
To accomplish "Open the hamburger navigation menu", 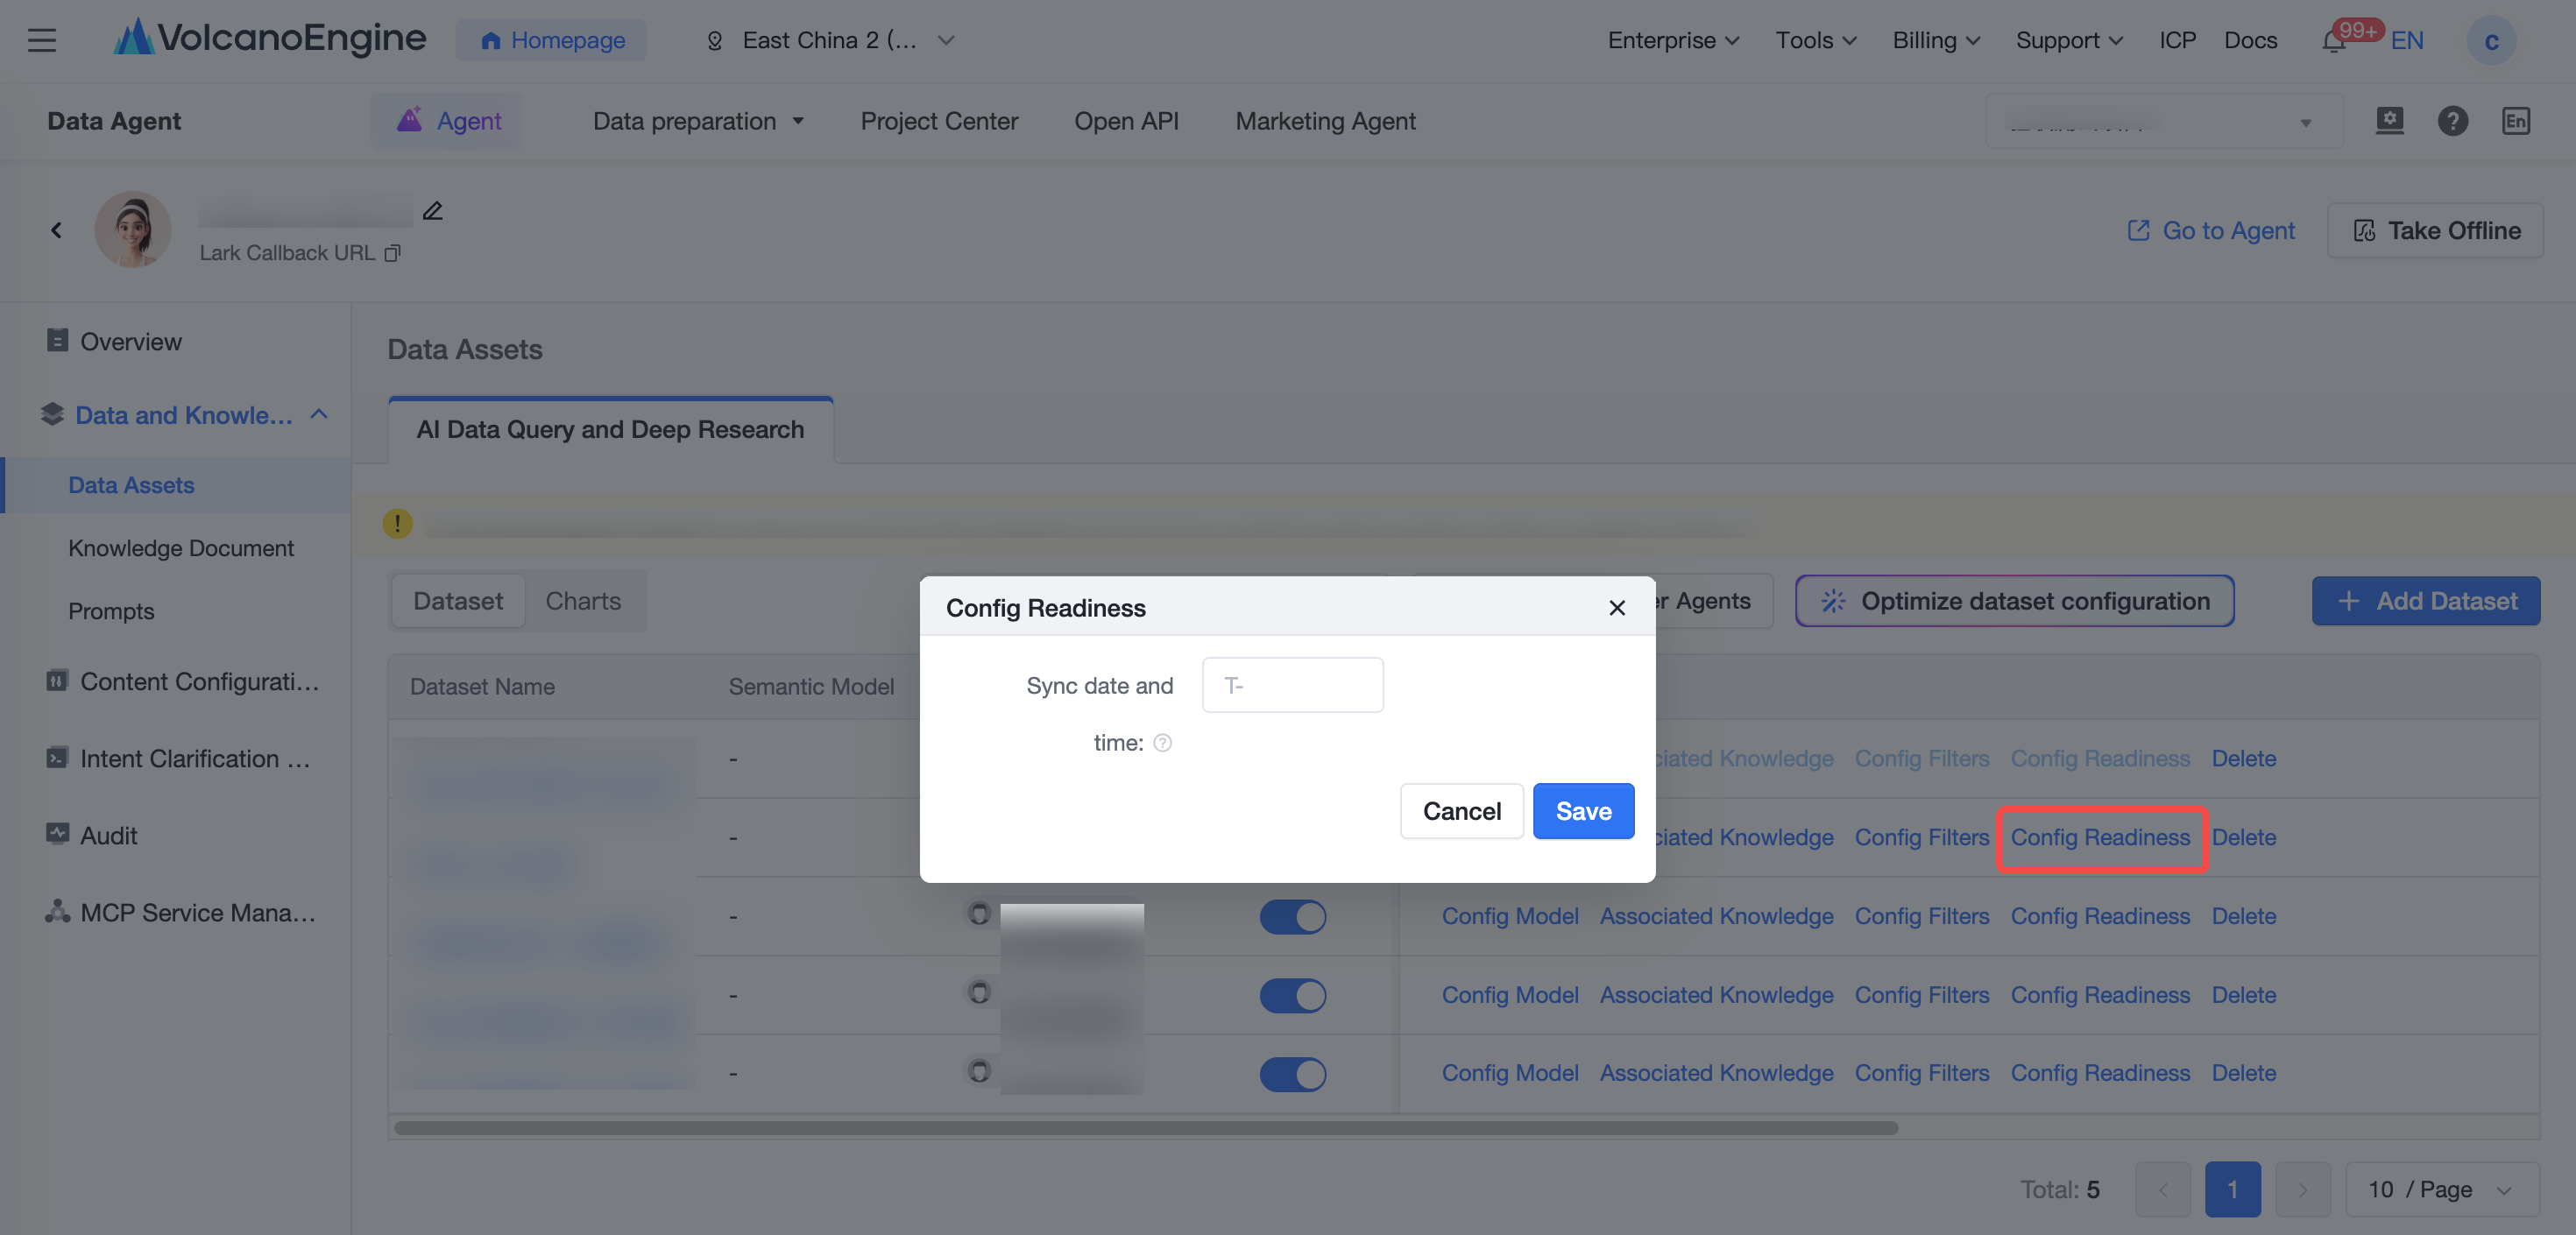I will tap(41, 40).
